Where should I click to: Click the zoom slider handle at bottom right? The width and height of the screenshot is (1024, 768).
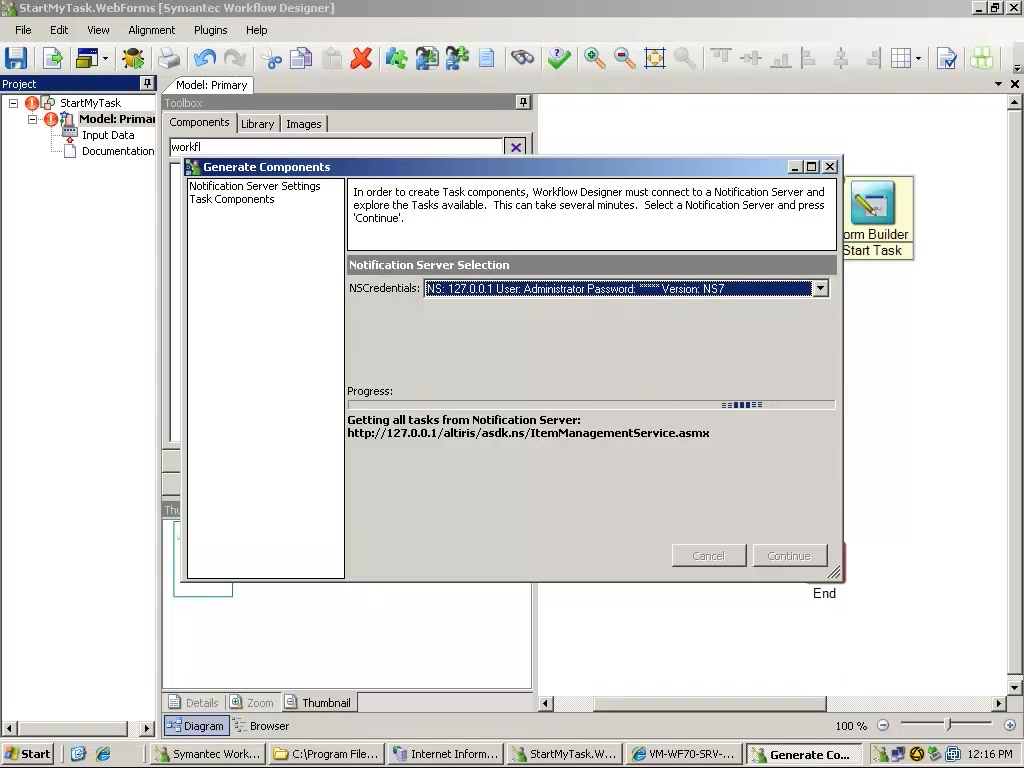coord(948,724)
